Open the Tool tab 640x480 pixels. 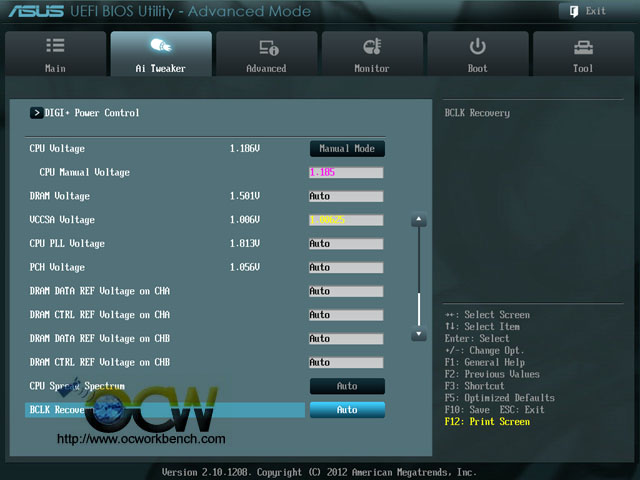pyautogui.click(x=583, y=53)
